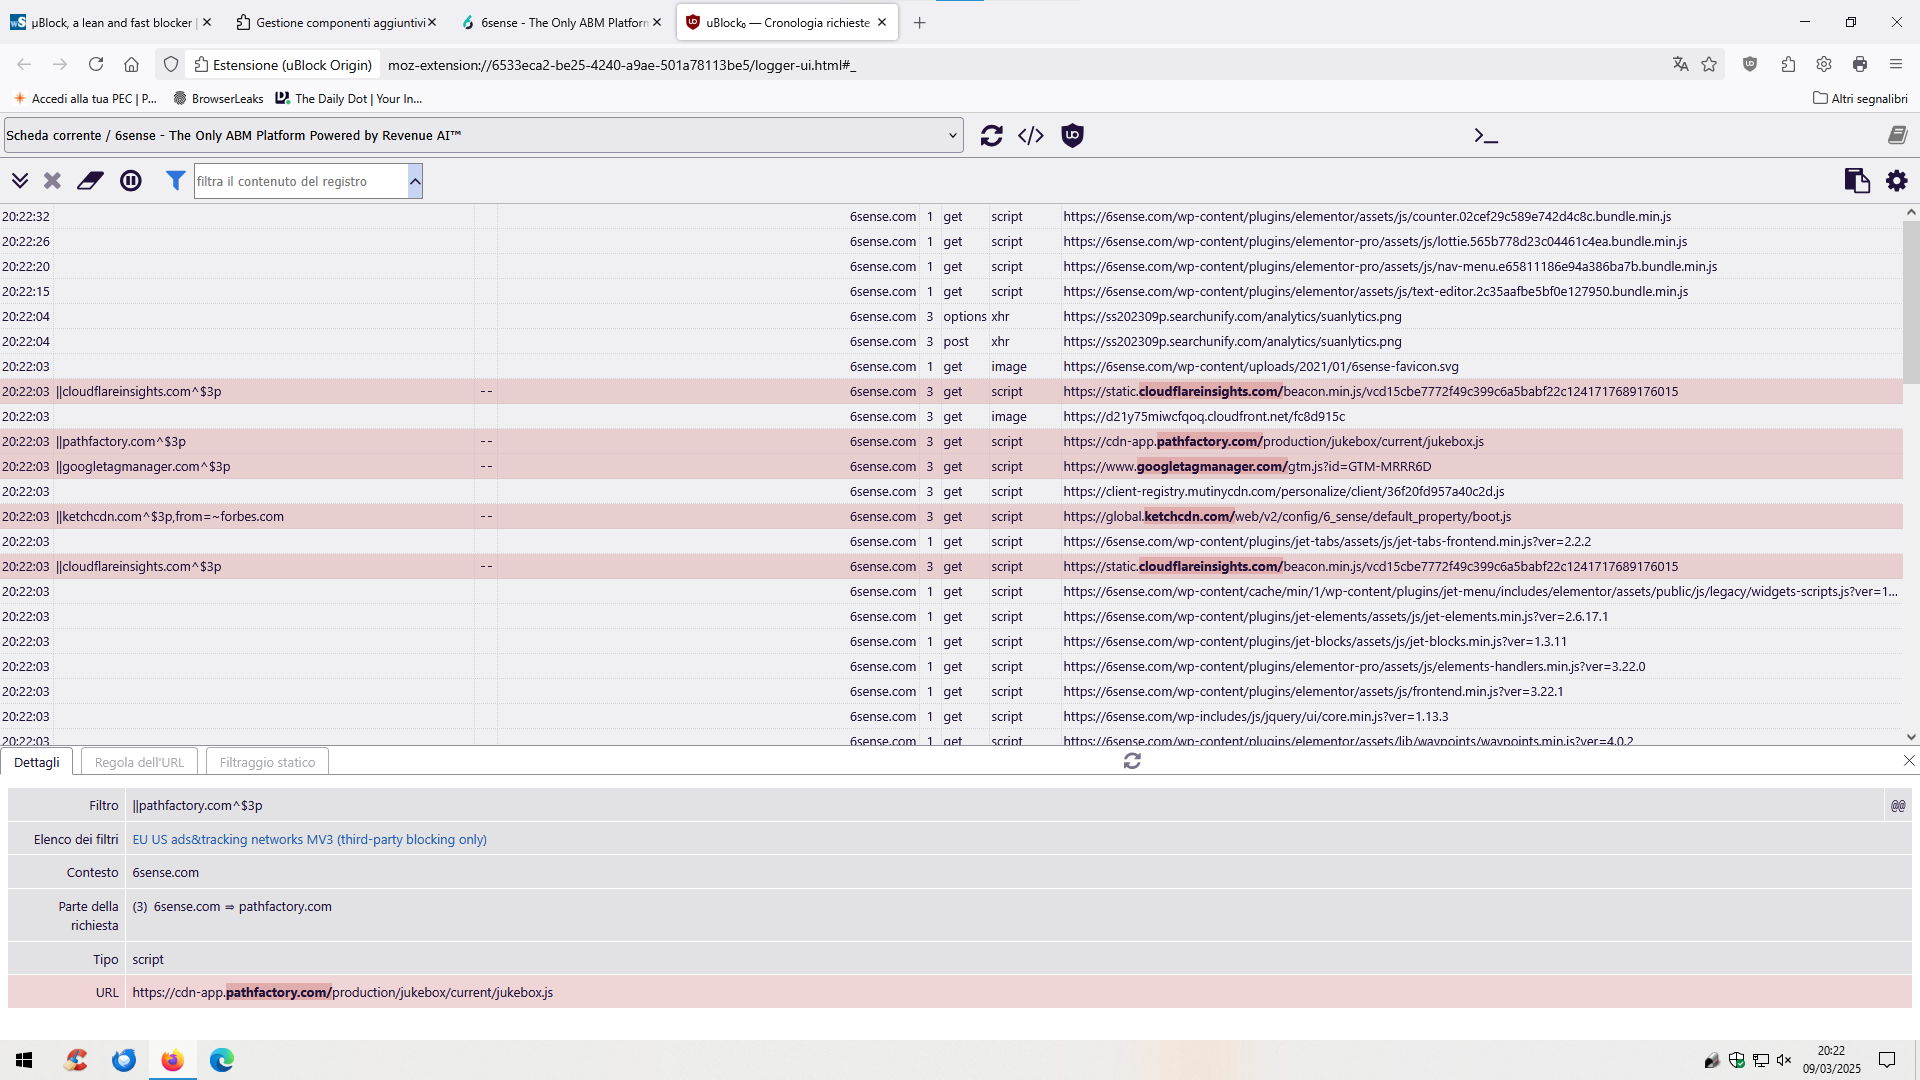Open a new browser tab
The width and height of the screenshot is (1920, 1080).
(x=919, y=22)
